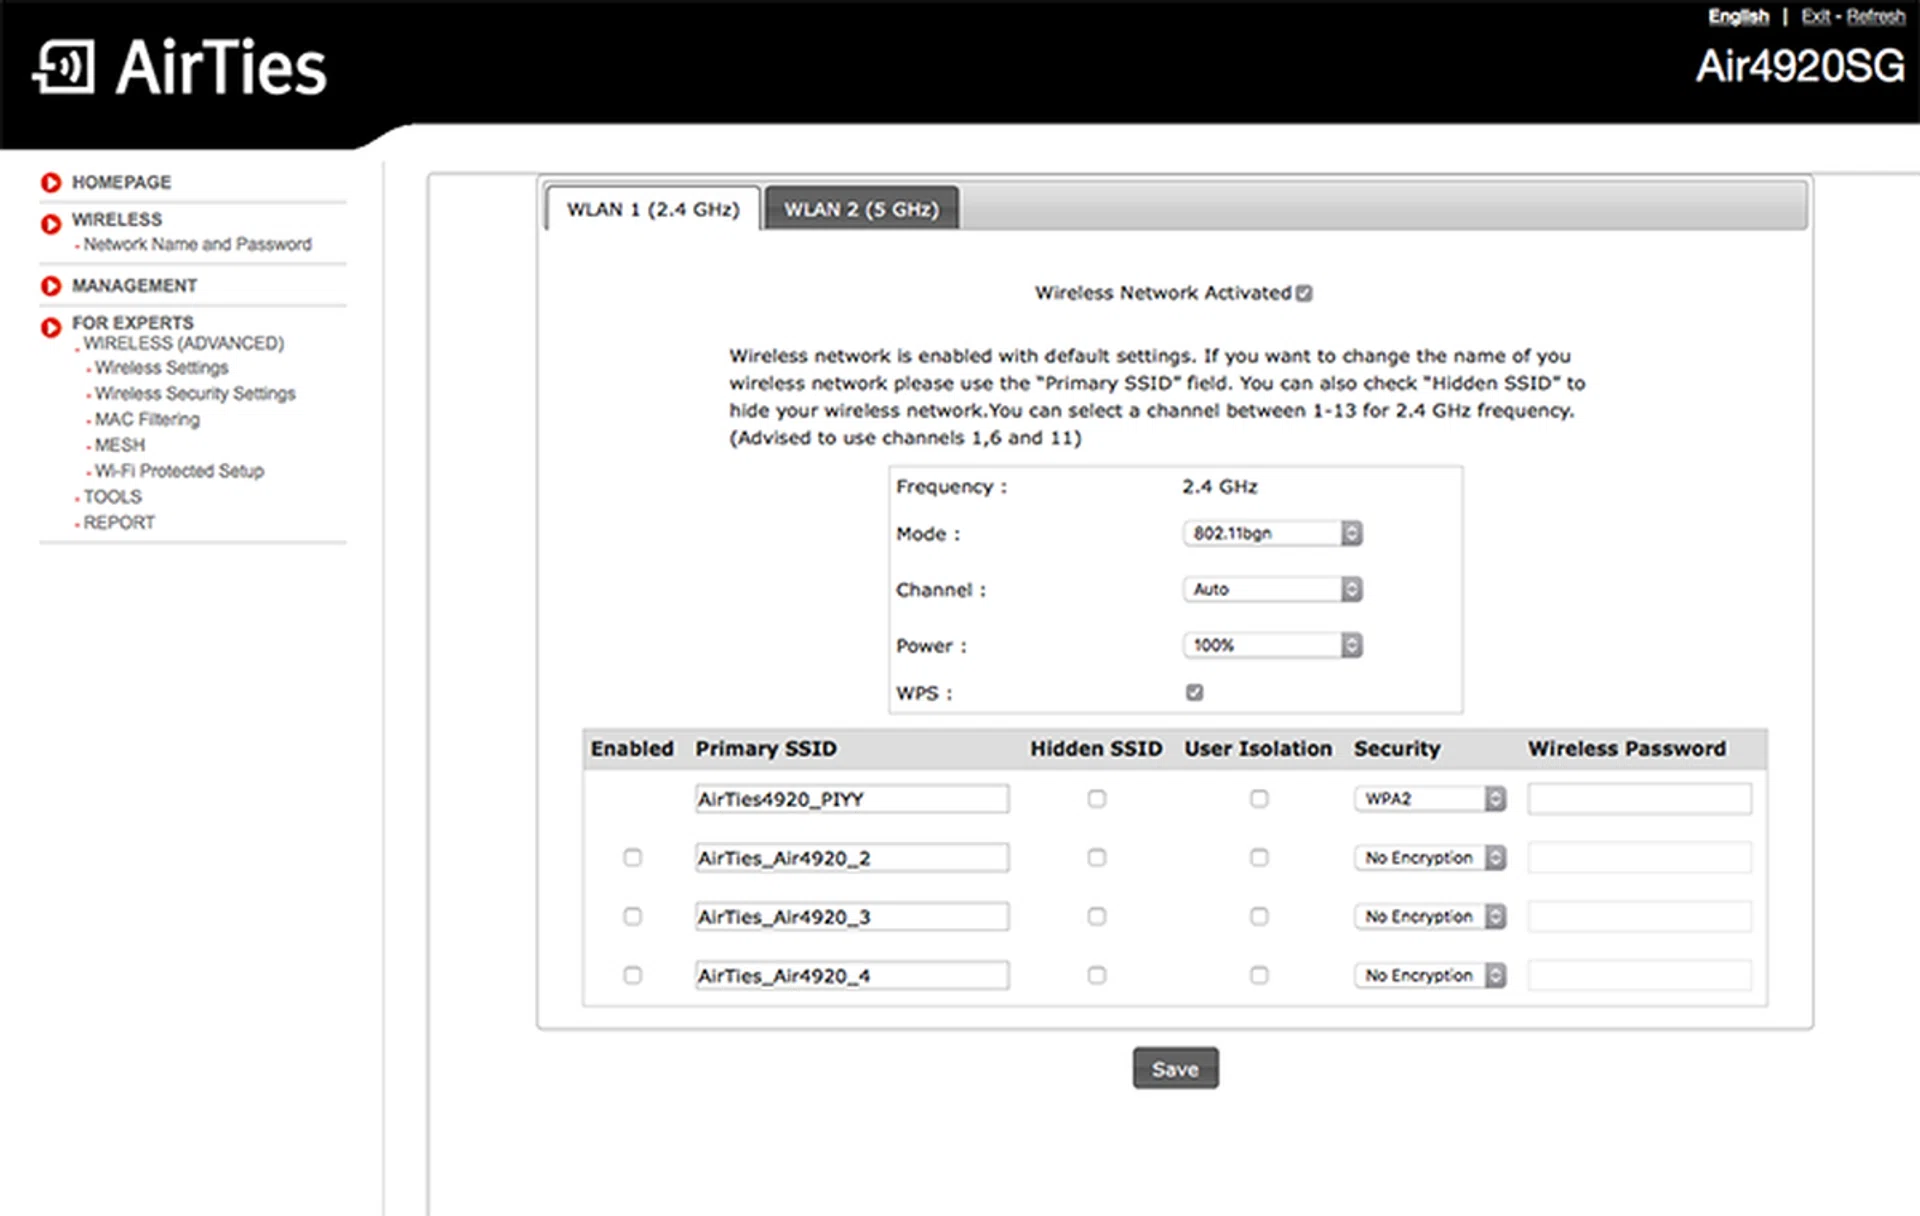1920x1216 pixels.
Task: Check Hidden SSID for AirTies4920_PIYY
Action: tap(1097, 799)
